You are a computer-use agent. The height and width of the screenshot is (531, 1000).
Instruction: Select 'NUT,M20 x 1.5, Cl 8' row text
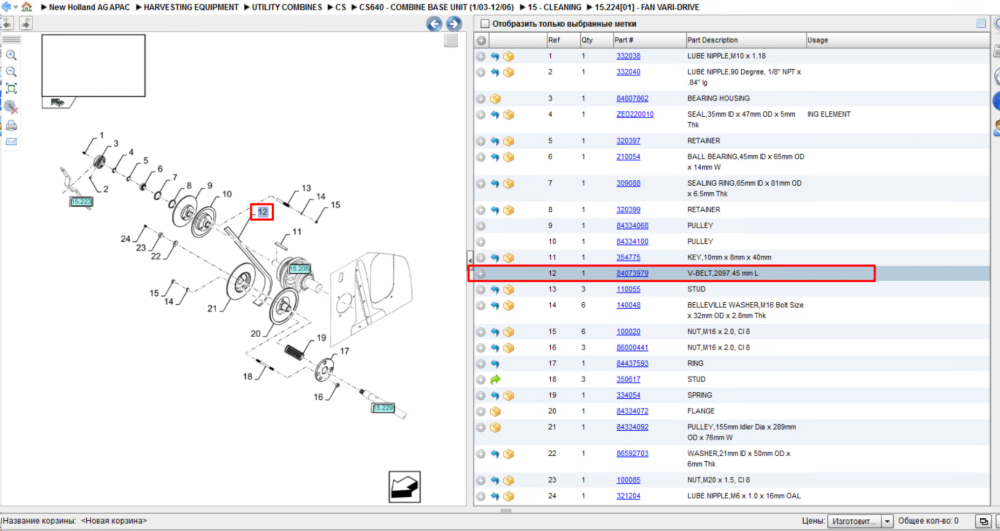pyautogui.click(x=719, y=480)
